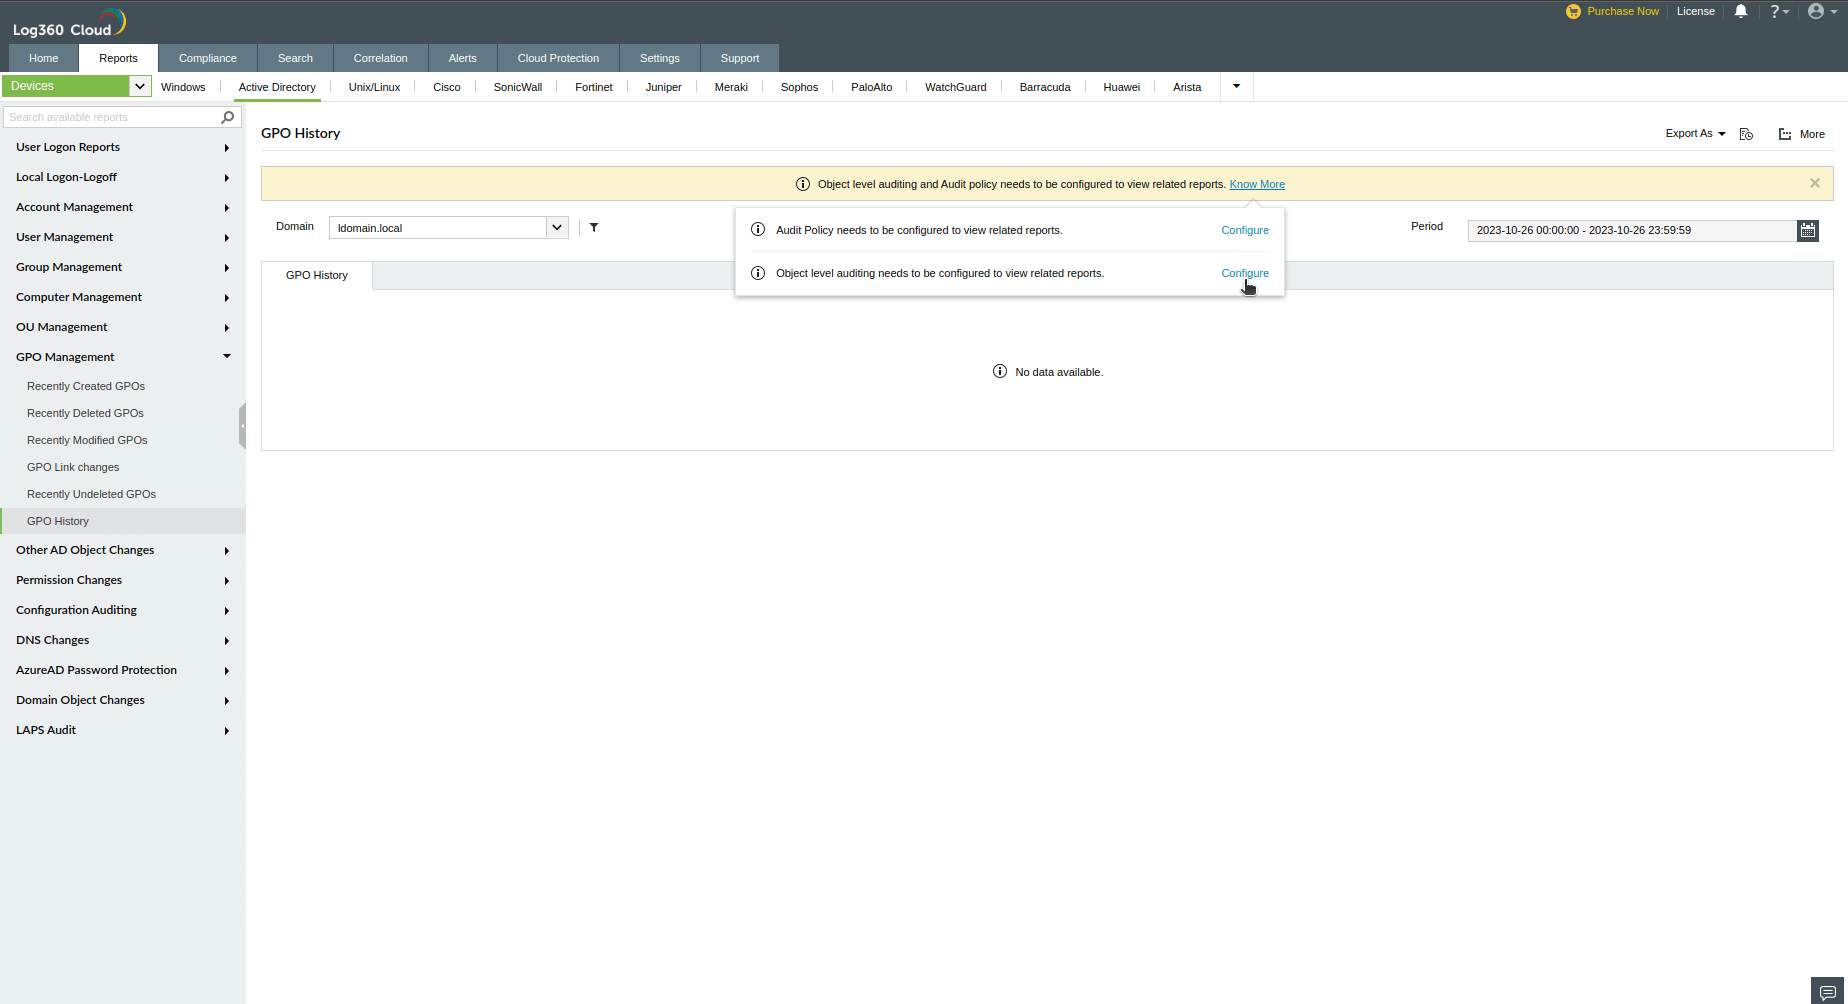Image resolution: width=1848 pixels, height=1004 pixels.
Task: Select the Windows device category
Action: point(183,87)
